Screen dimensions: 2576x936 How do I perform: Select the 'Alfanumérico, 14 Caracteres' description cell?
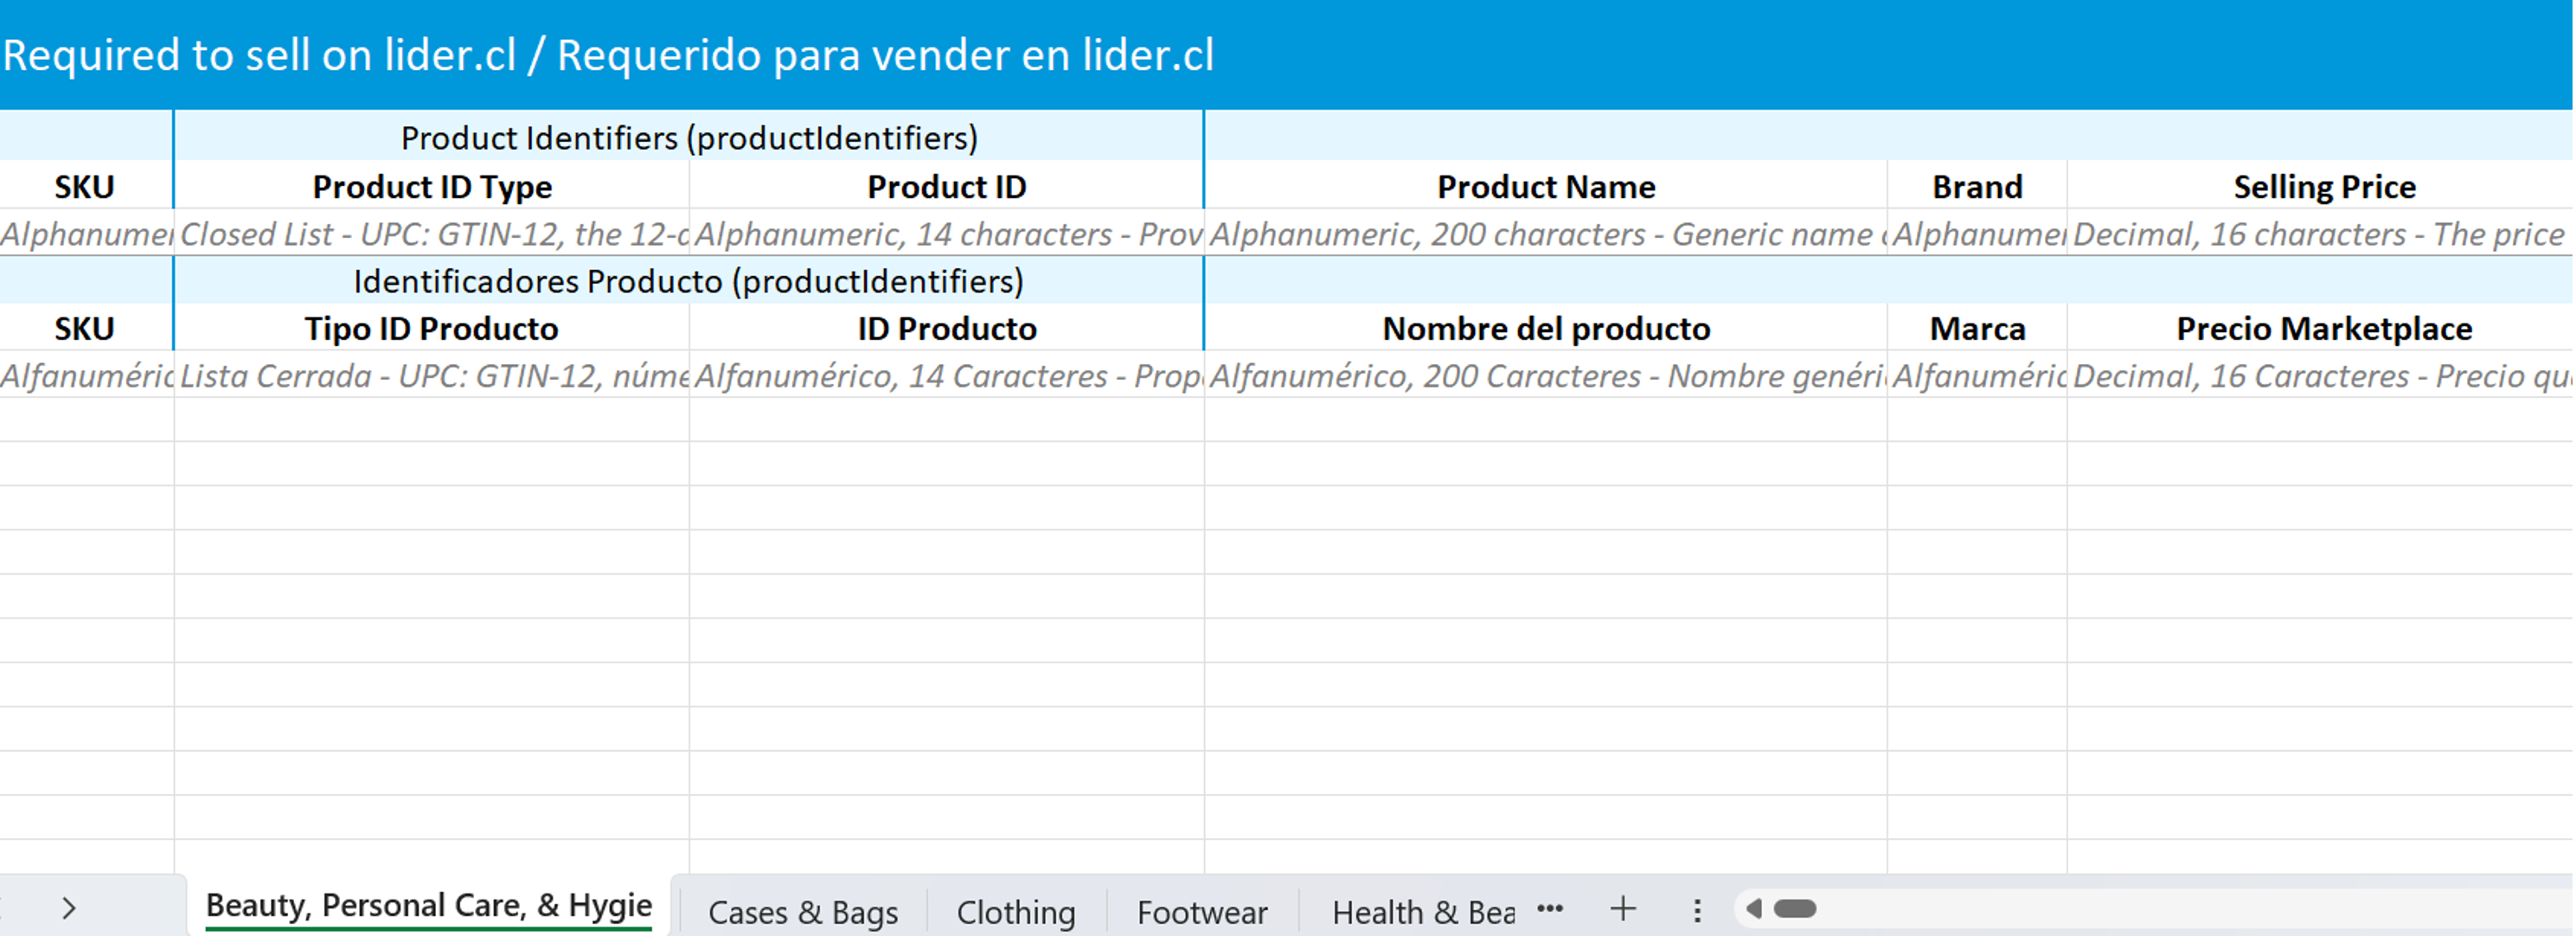pos(946,376)
